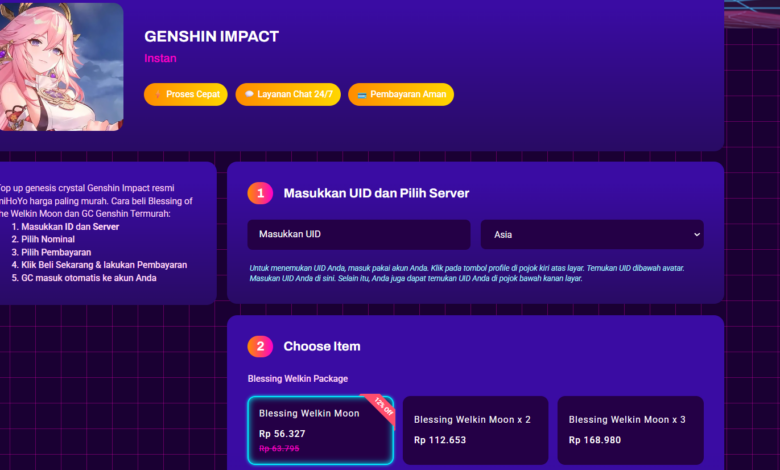
Task: Select the Blessing Welkin Moon item card
Action: (320, 430)
